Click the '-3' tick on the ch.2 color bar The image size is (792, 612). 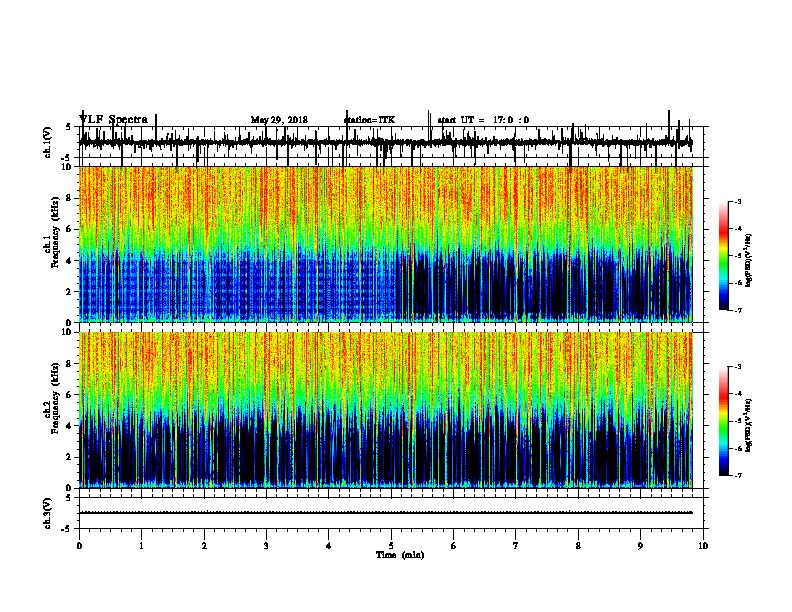click(x=738, y=367)
